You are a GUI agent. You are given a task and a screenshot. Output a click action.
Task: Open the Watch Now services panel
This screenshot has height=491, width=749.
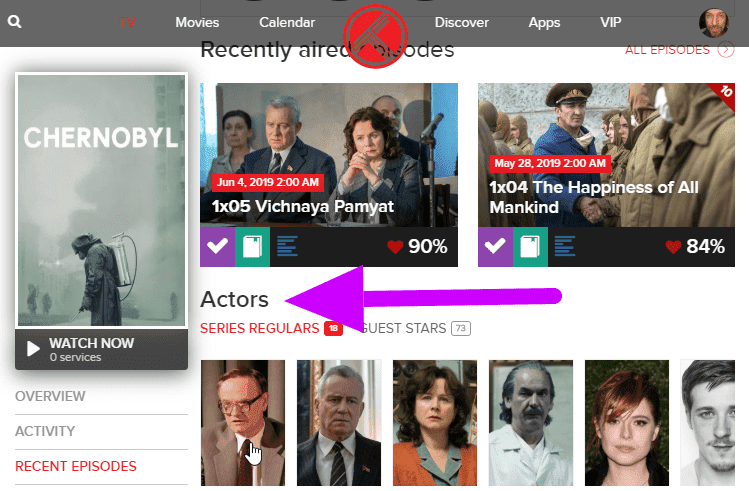point(101,349)
